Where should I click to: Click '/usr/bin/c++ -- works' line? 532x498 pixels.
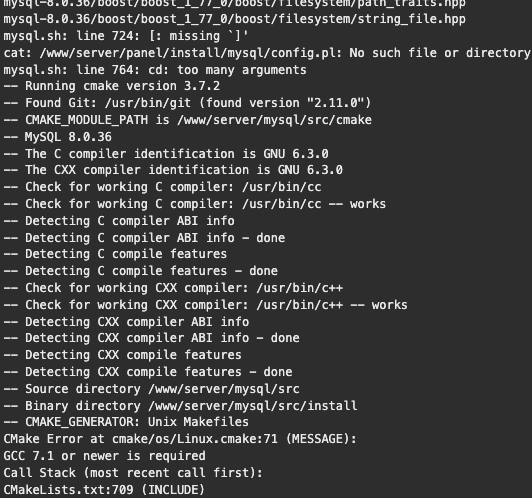(205, 305)
